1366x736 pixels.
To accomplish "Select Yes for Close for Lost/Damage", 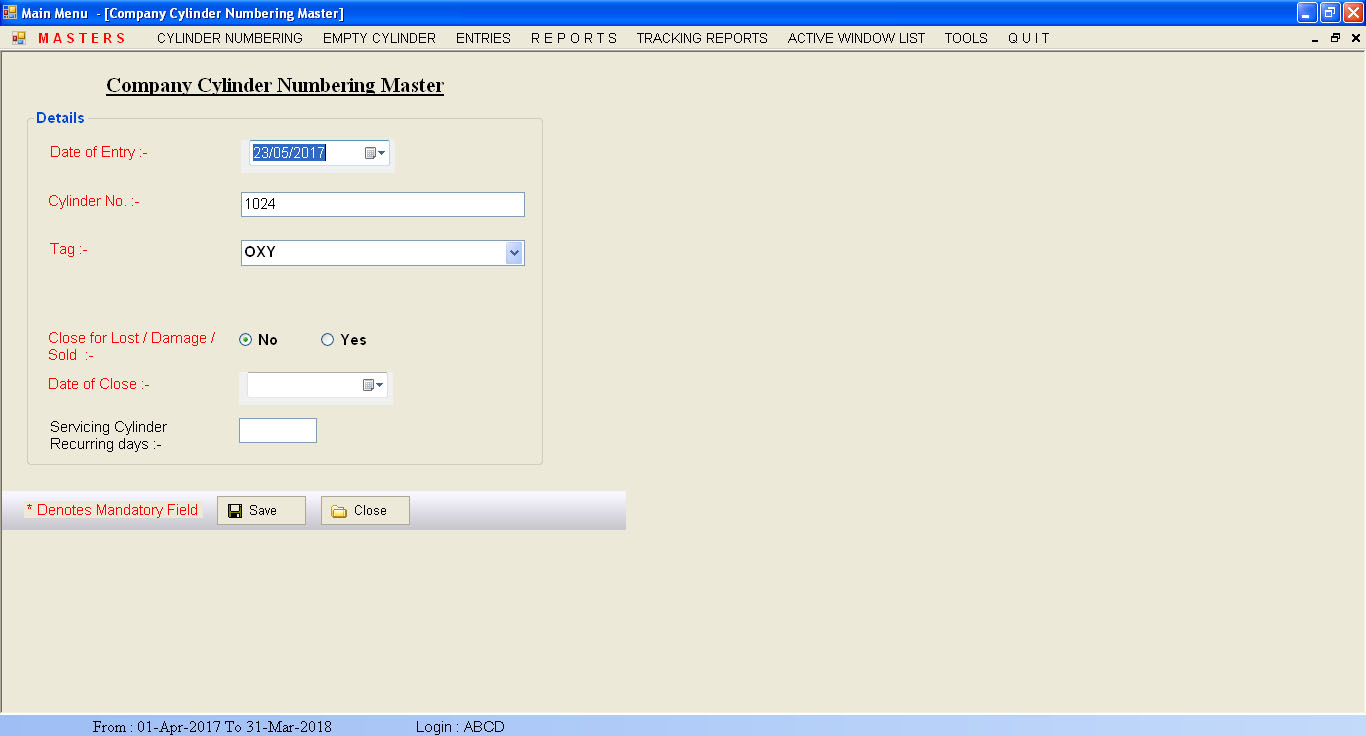I will (x=327, y=340).
